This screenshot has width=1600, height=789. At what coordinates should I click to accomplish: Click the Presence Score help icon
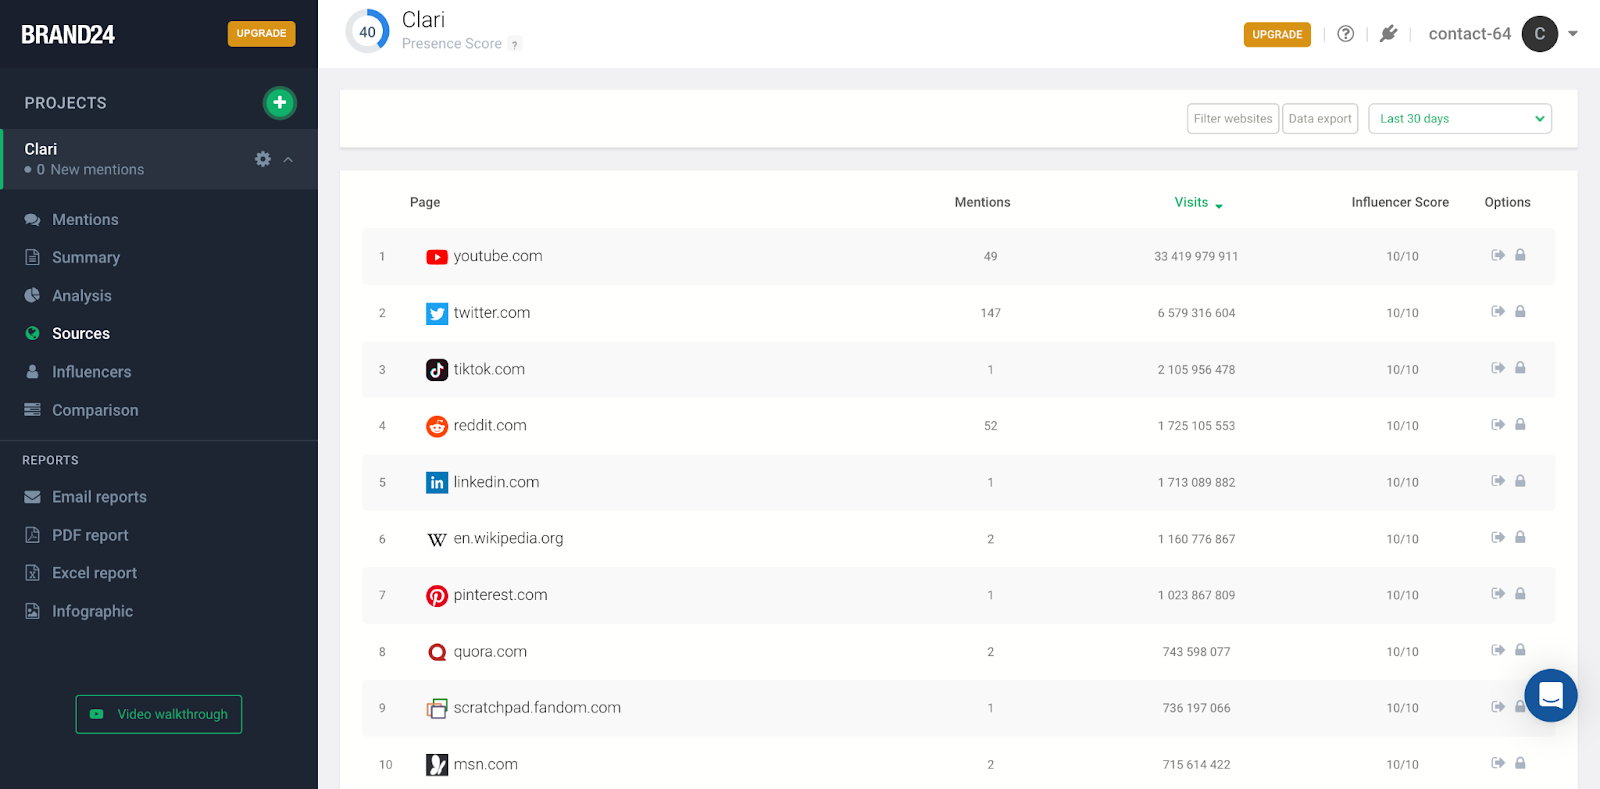(515, 44)
